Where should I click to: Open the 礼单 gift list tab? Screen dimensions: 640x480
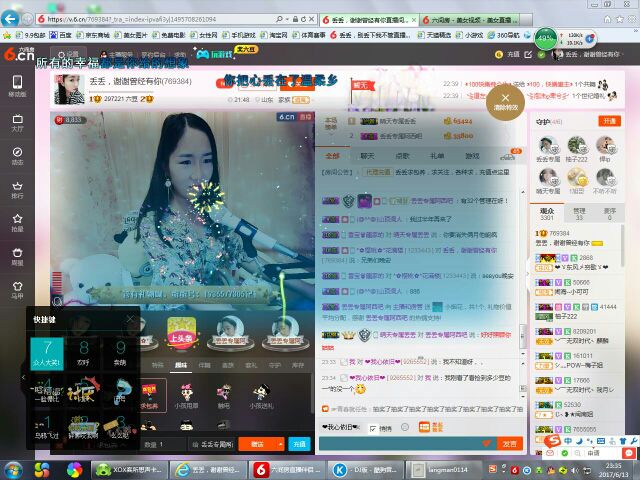(437, 156)
